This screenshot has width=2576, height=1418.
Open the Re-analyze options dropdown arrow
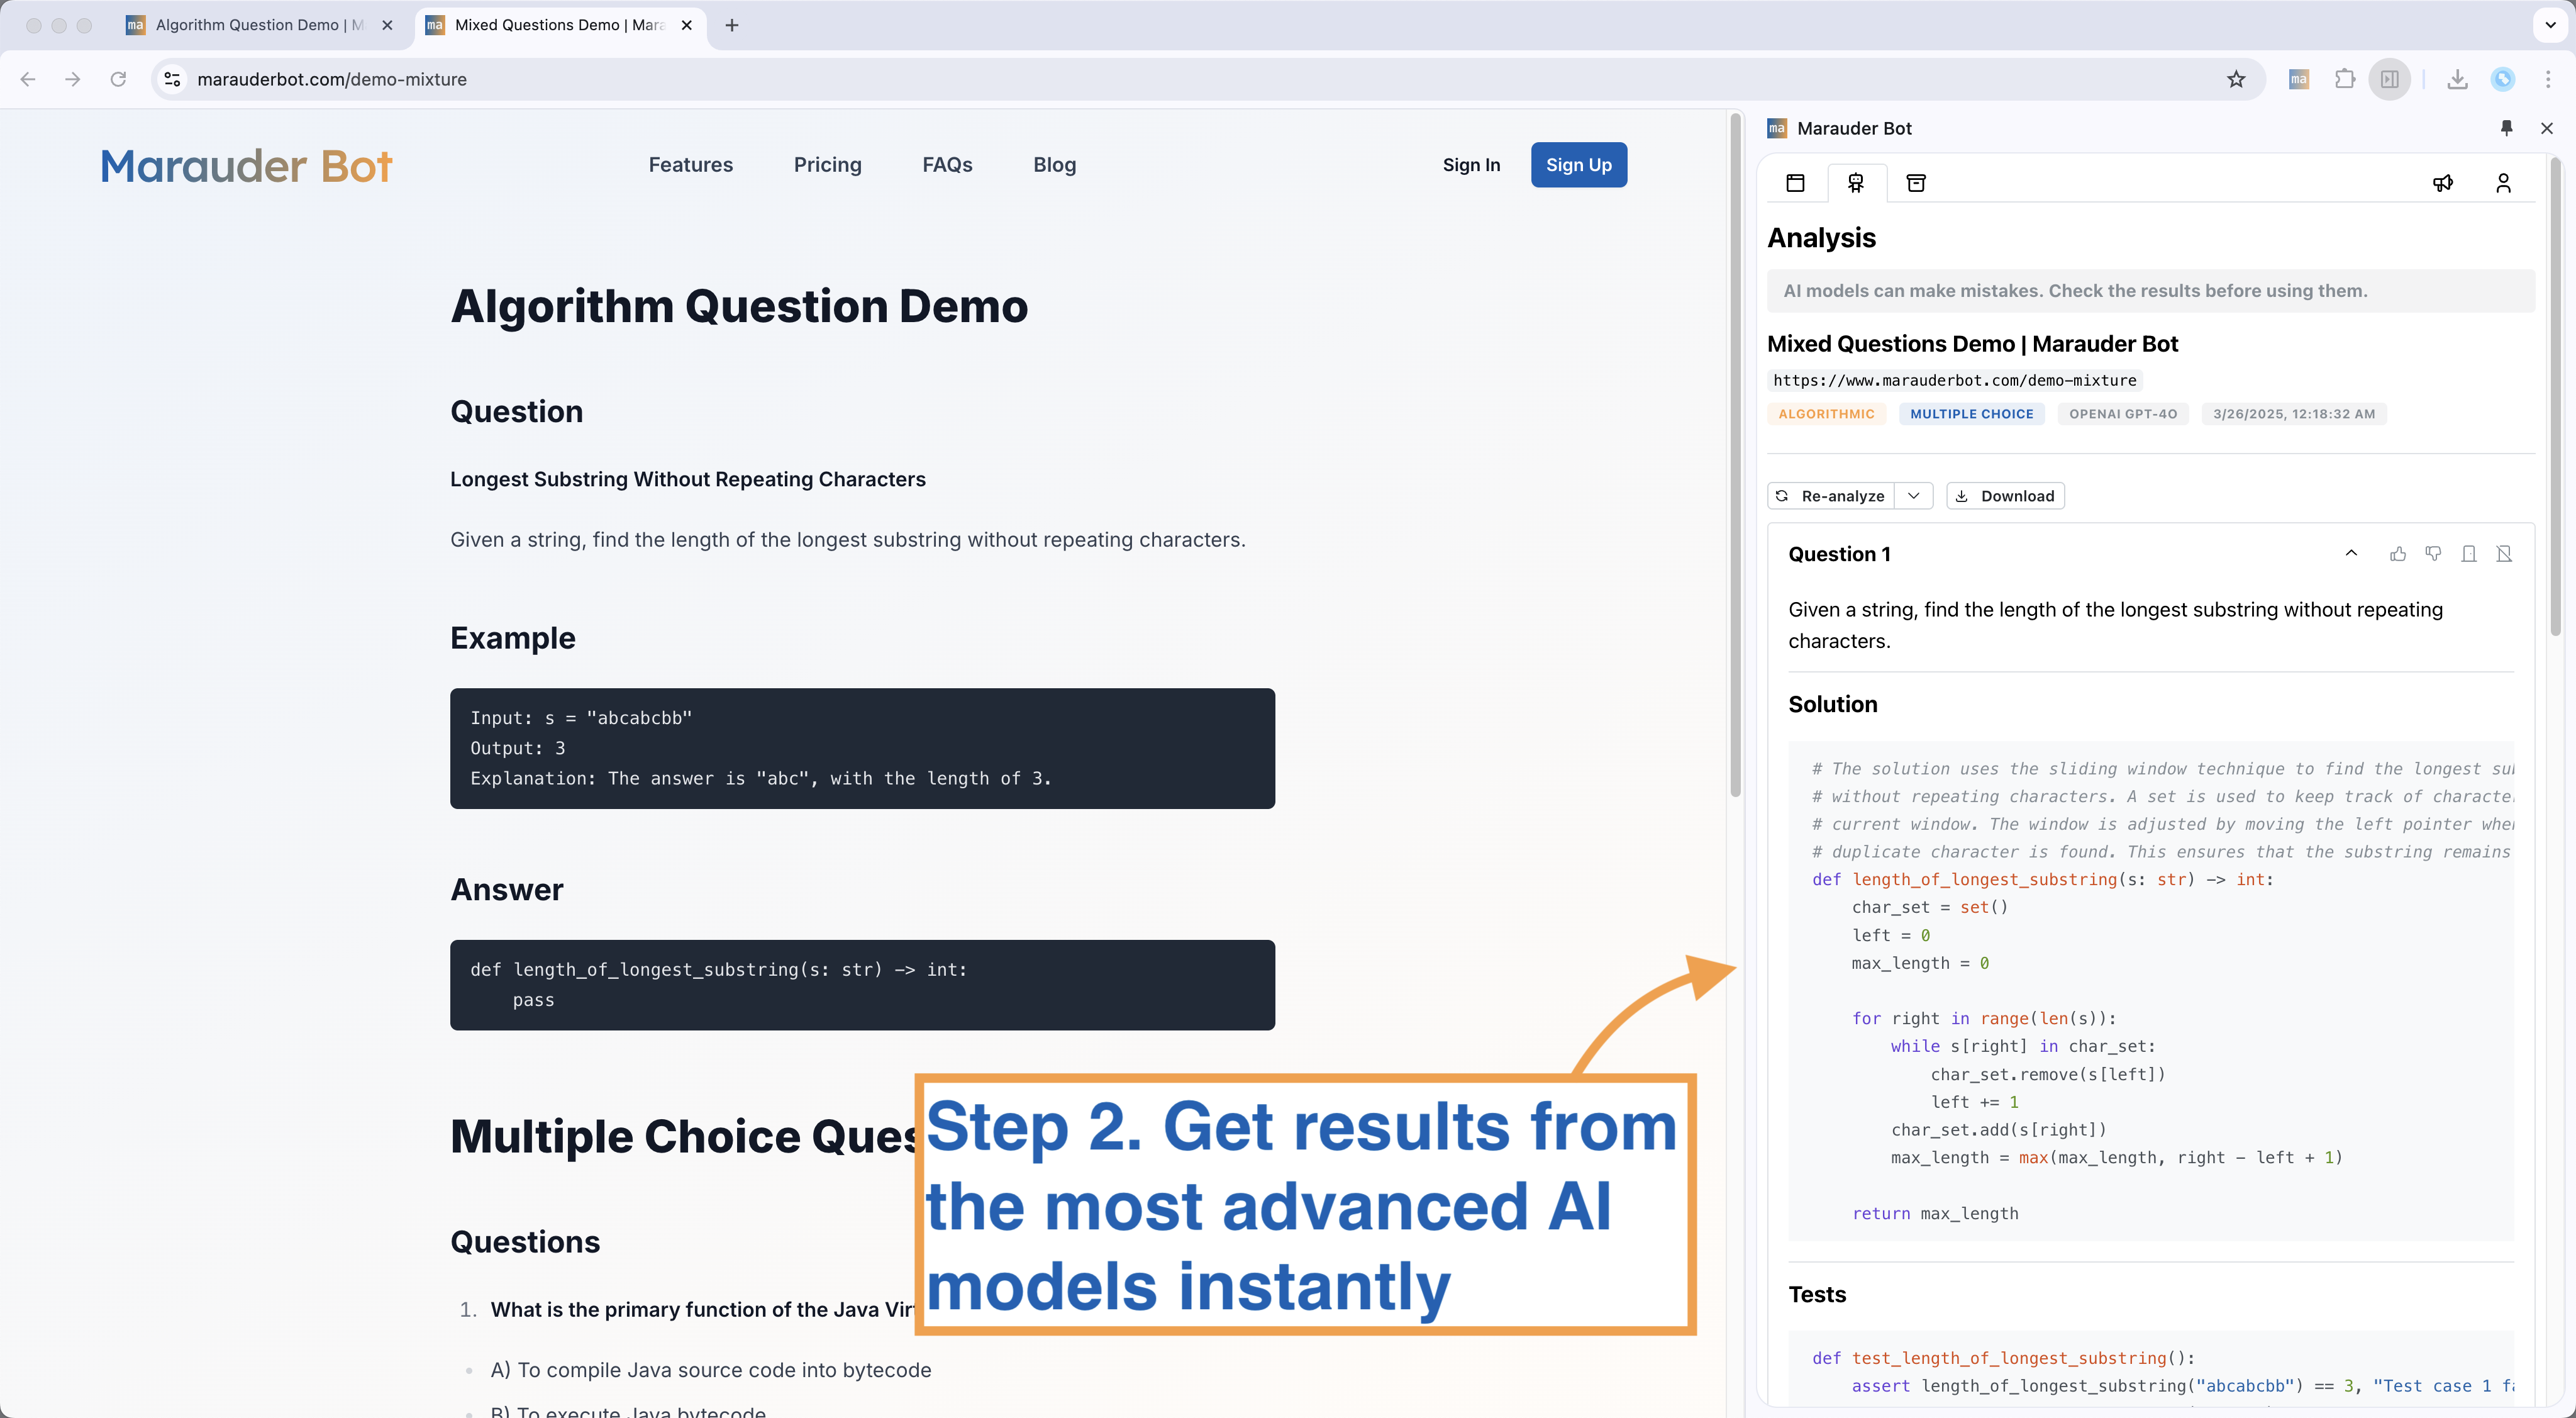1913,496
